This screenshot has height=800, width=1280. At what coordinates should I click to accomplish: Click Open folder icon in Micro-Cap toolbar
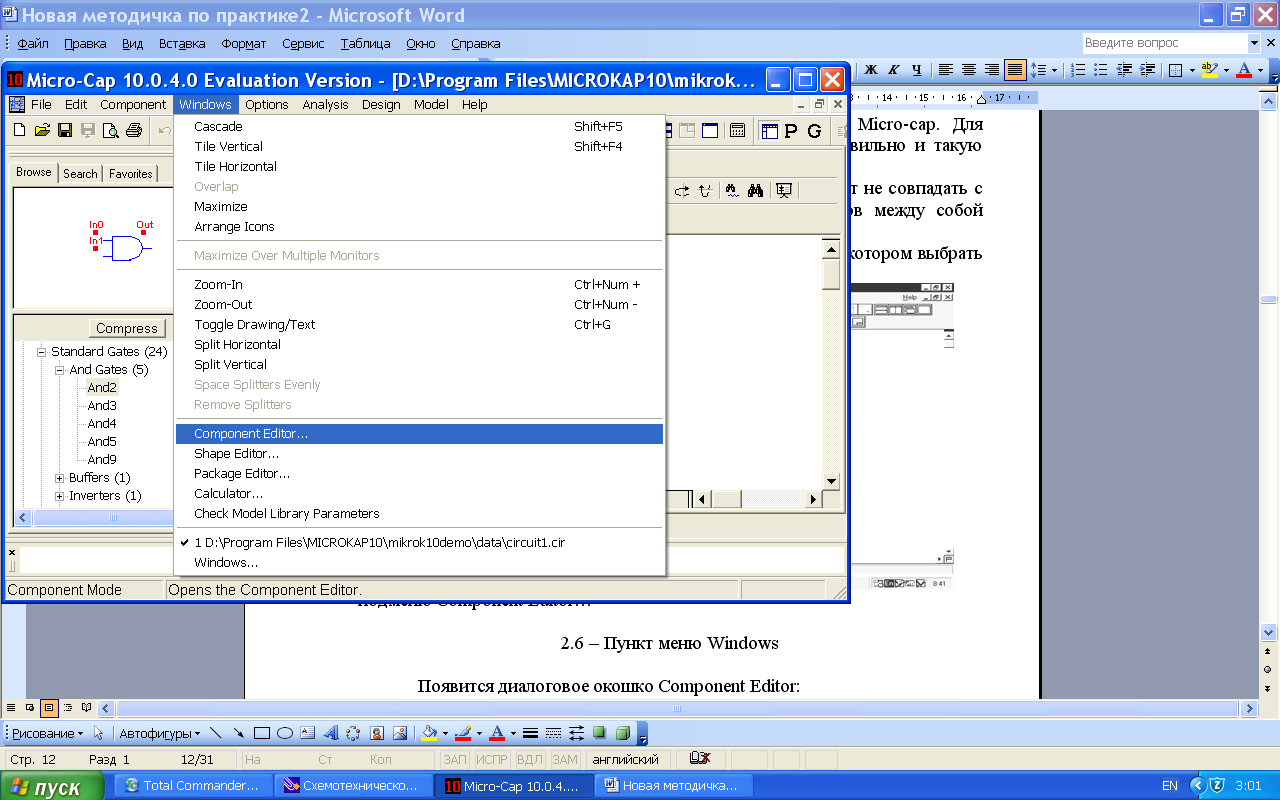[x=42, y=130]
